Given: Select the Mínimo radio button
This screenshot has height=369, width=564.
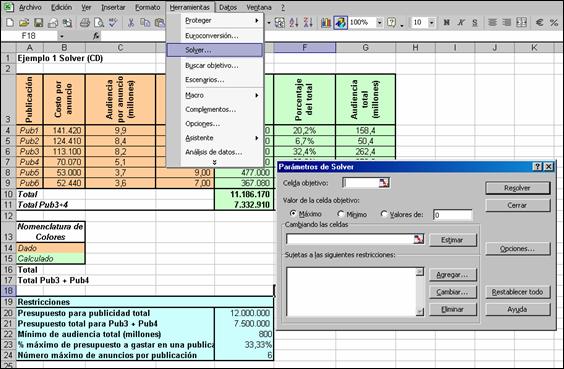Looking at the screenshot, I should coord(340,214).
